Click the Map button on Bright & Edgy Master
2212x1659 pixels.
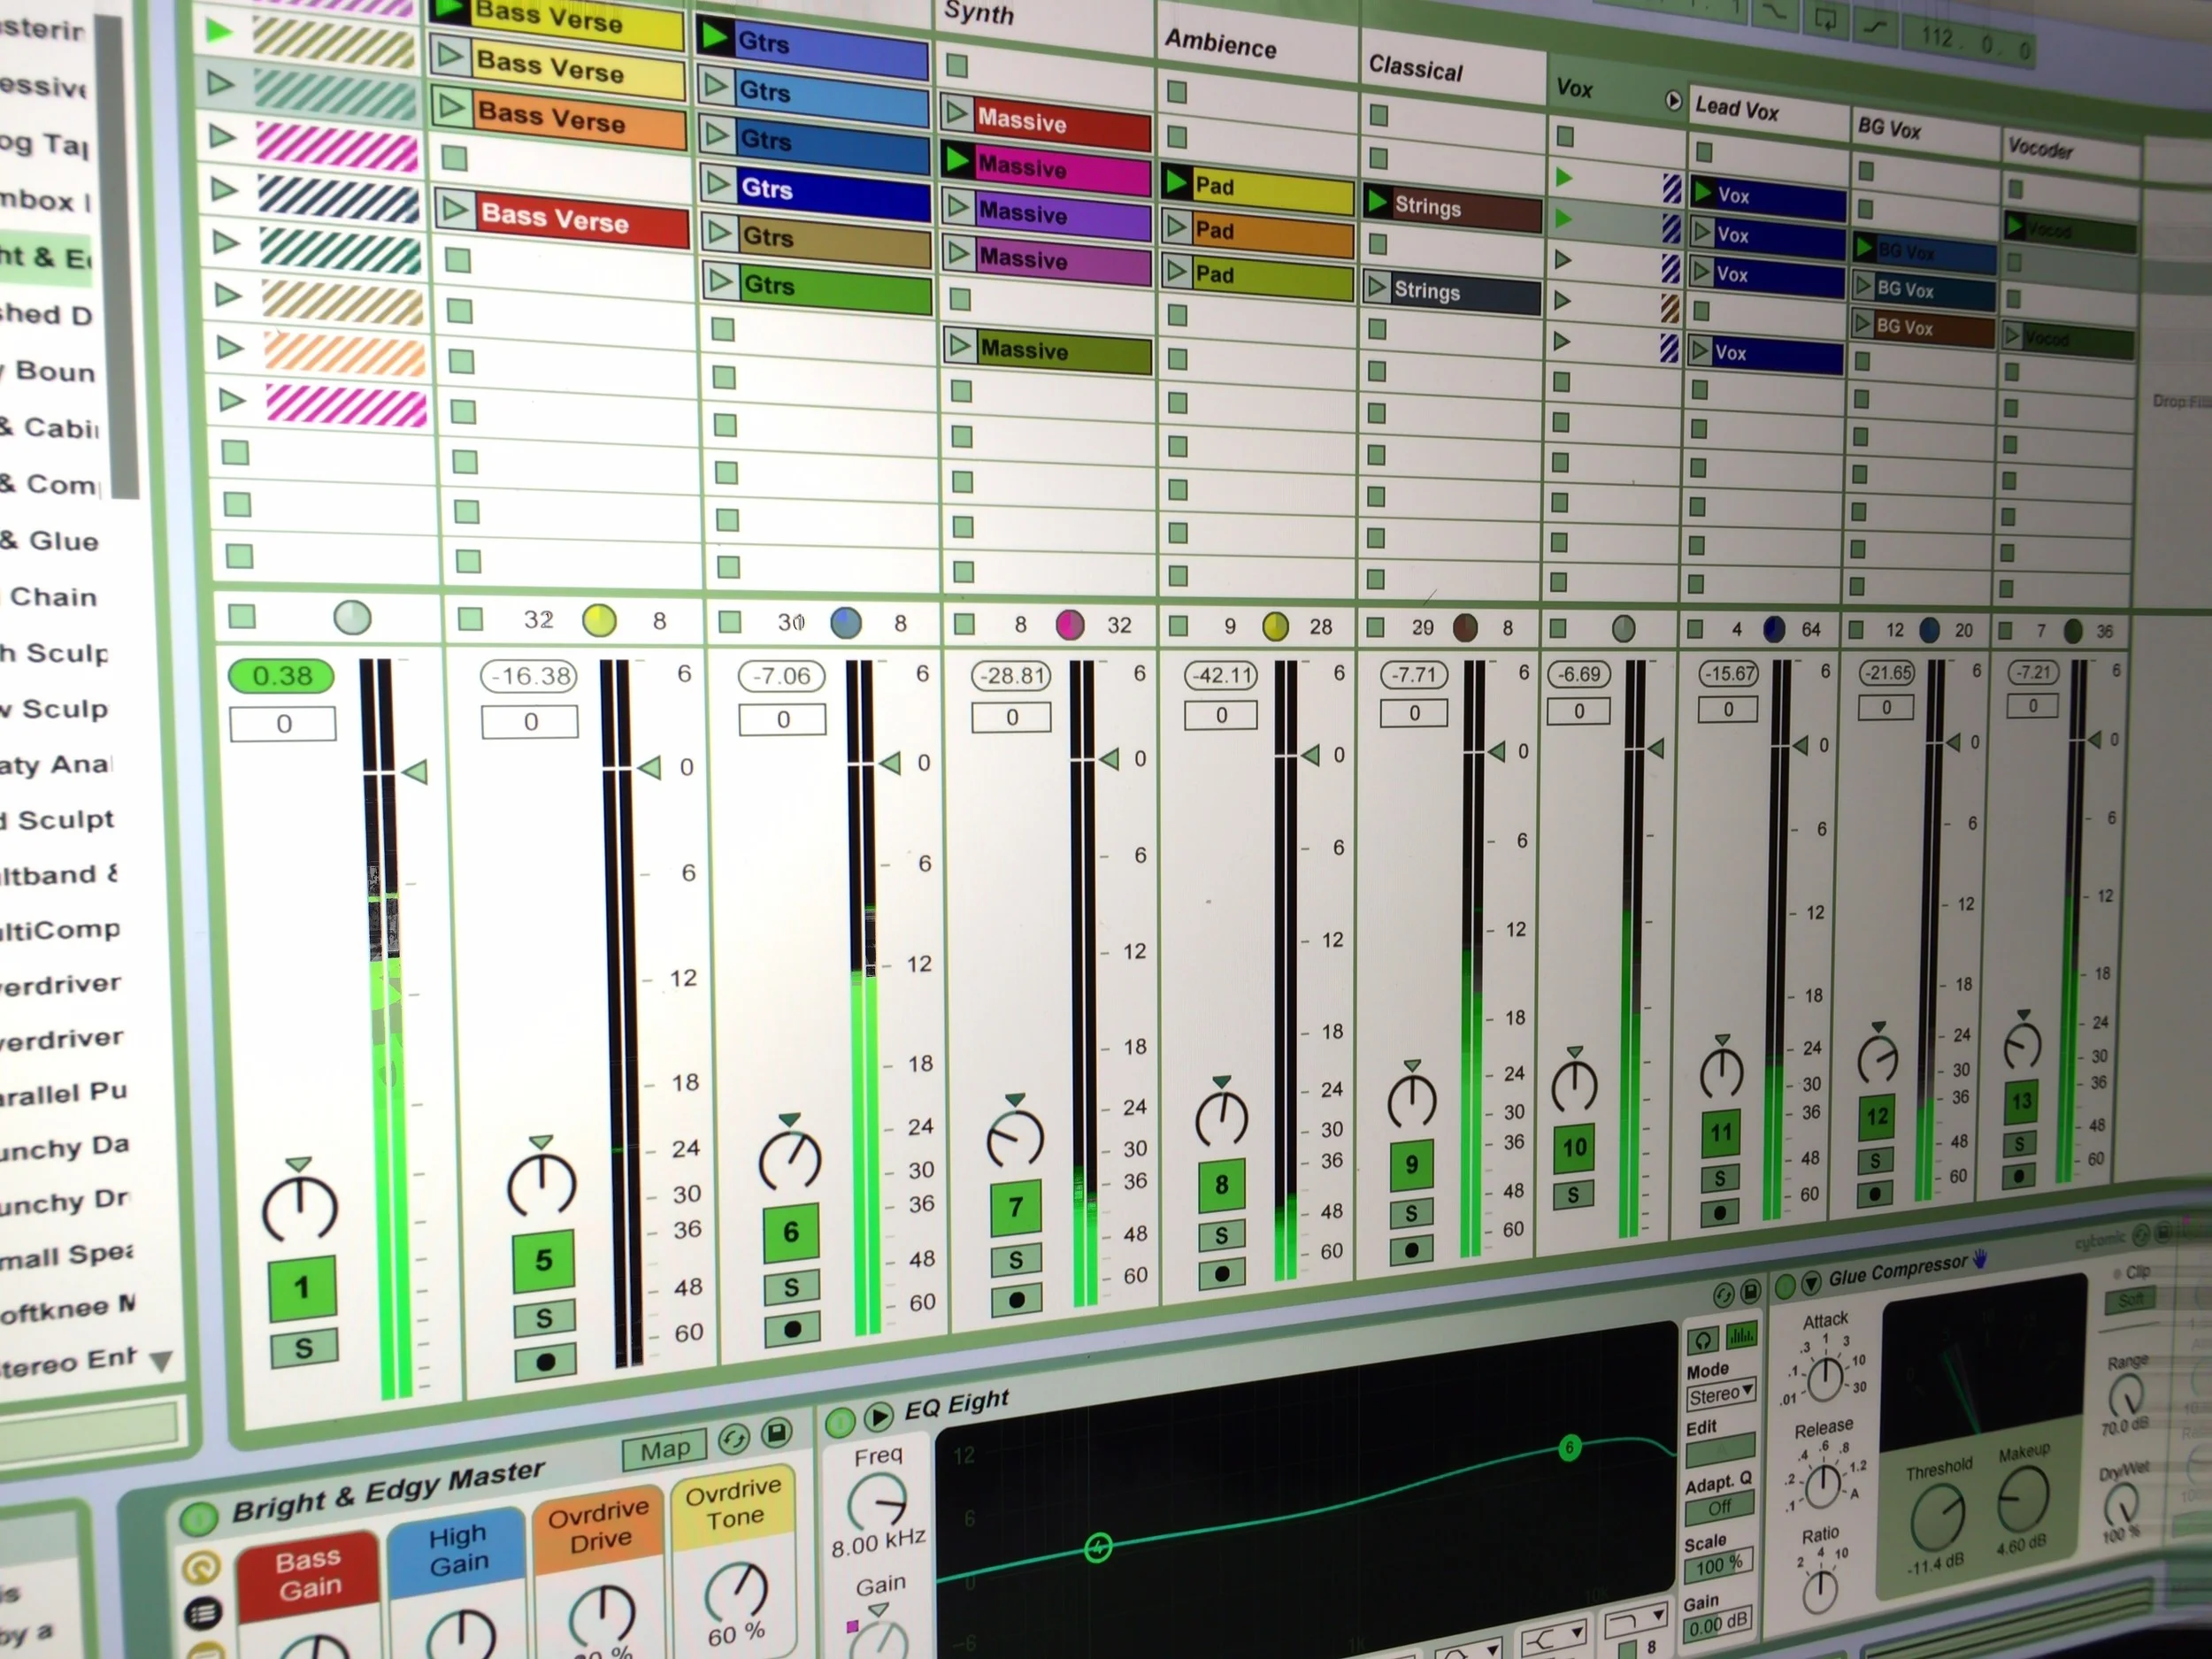(x=665, y=1449)
